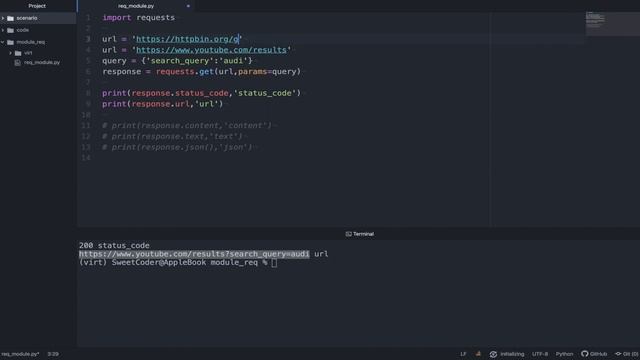The image size is (640, 360).
Task: Switch to the Project panel tab
Action: [37, 6]
